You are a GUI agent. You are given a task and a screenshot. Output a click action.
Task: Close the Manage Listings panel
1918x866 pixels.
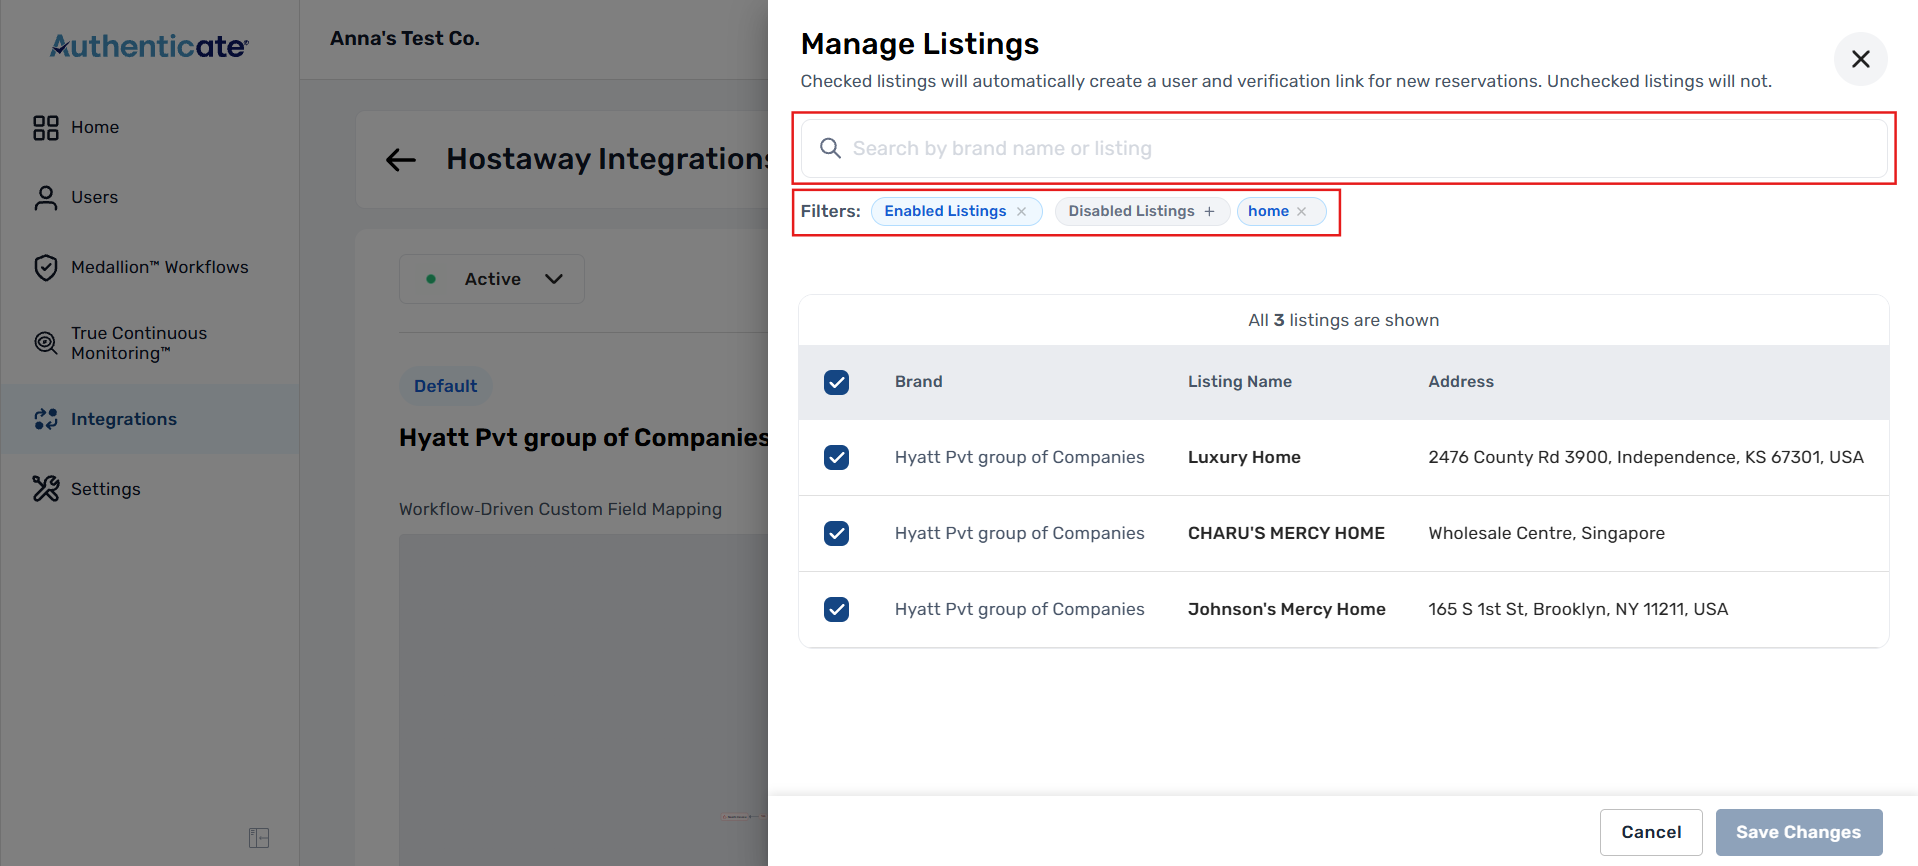click(x=1861, y=59)
